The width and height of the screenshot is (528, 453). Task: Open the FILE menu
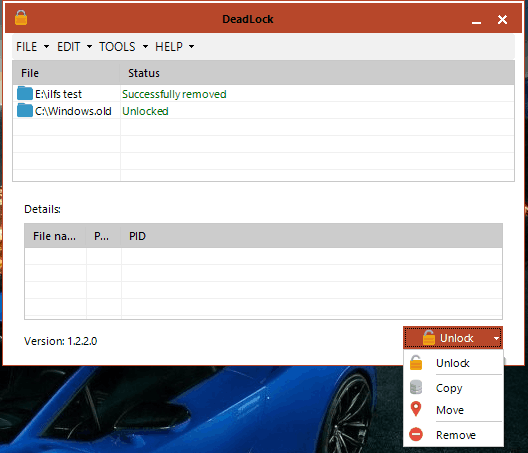point(32,46)
